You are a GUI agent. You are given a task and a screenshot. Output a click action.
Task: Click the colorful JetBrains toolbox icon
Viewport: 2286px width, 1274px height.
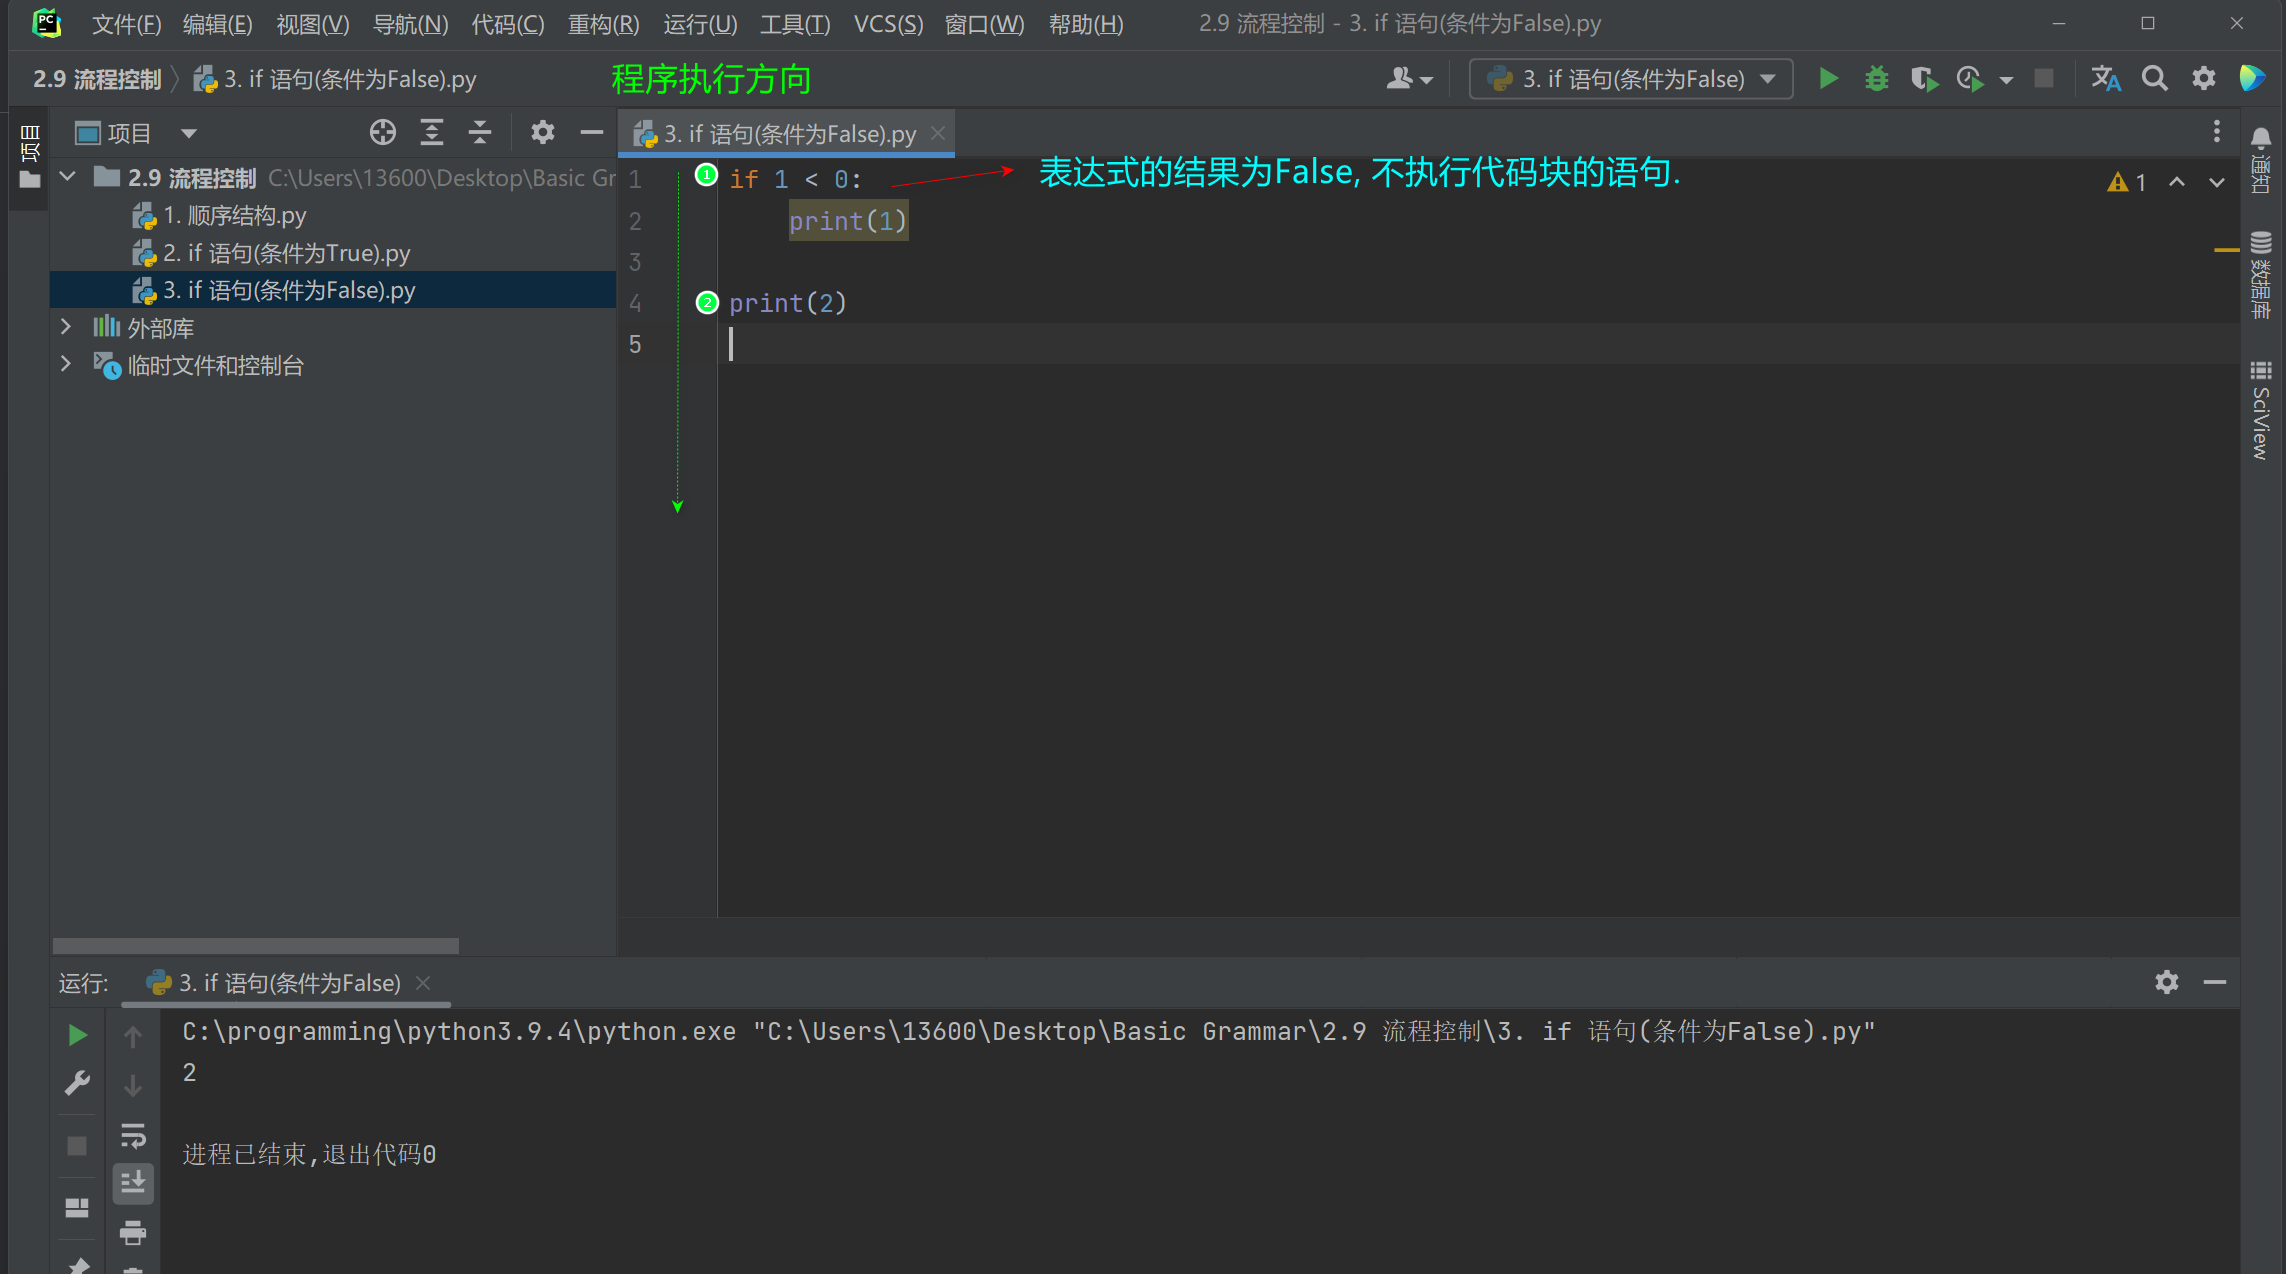(2252, 78)
